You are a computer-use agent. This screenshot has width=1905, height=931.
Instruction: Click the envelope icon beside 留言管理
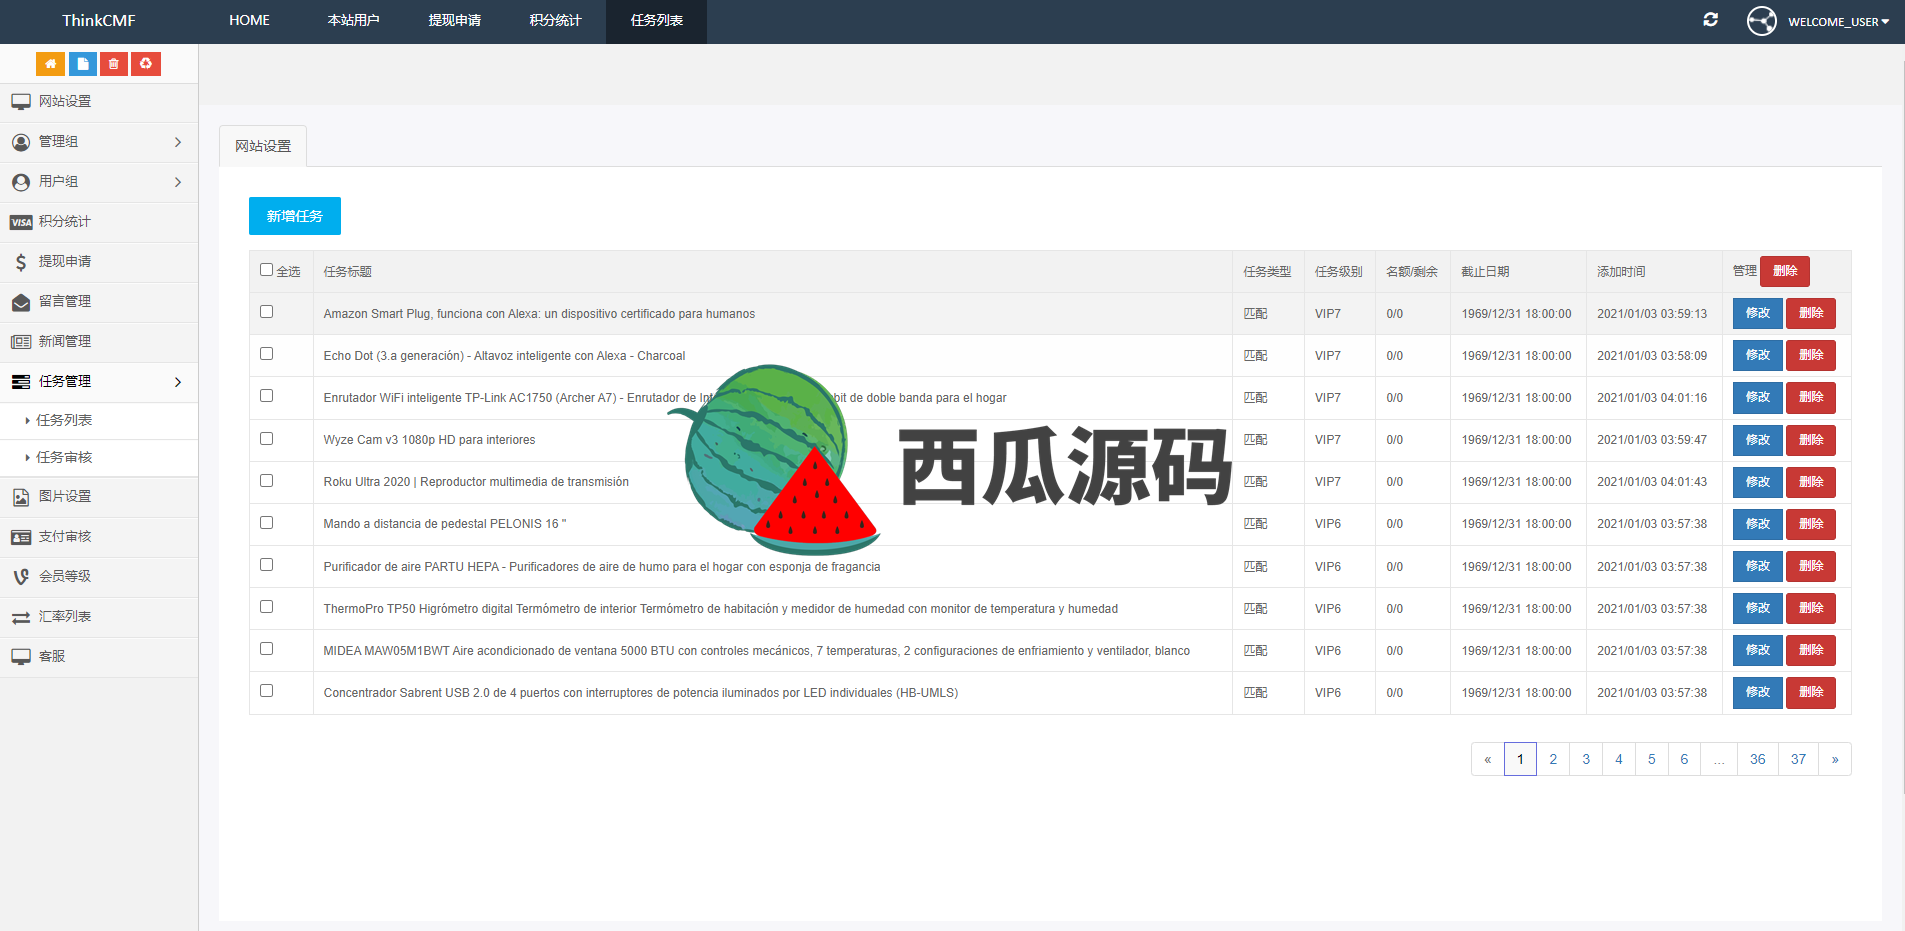21,302
